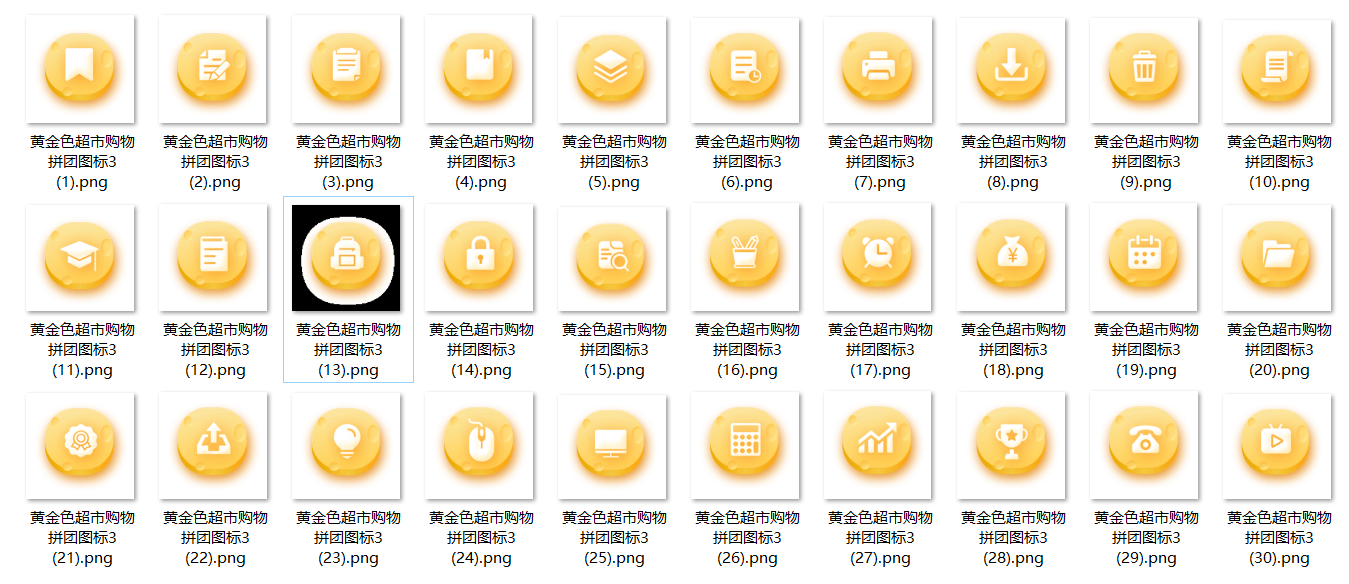
Task: Click file name ending in (28).png
Action: [x=1011, y=538]
